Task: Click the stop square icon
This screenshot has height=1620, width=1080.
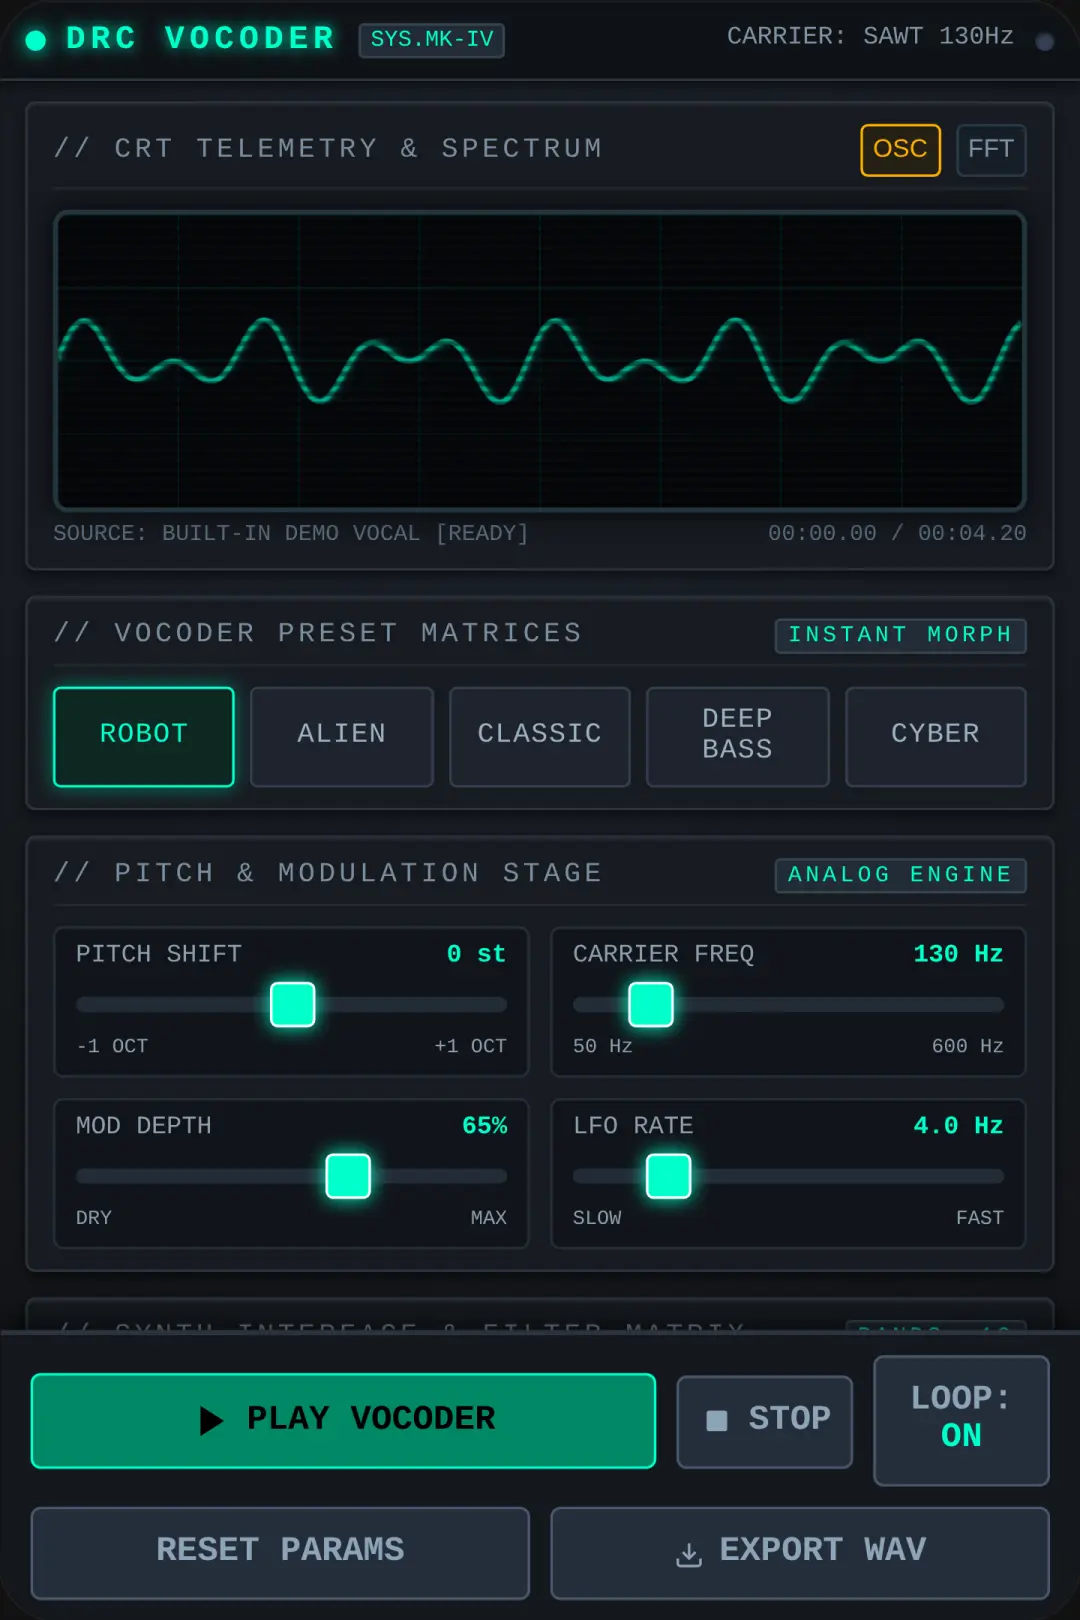Action: click(x=717, y=1421)
